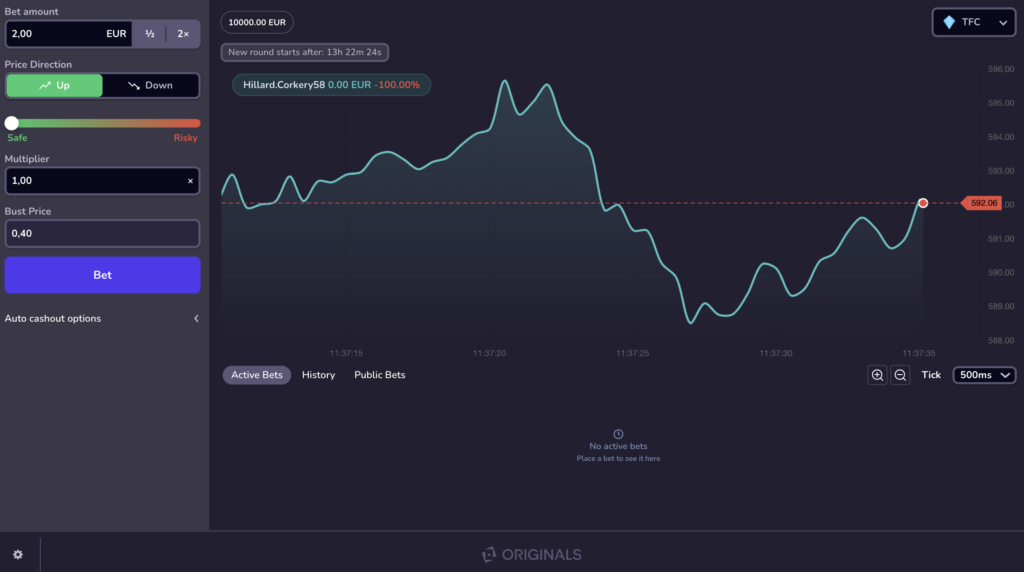The image size is (1024, 572).
Task: Open the 500ms tick interval dropdown
Action: (985, 375)
